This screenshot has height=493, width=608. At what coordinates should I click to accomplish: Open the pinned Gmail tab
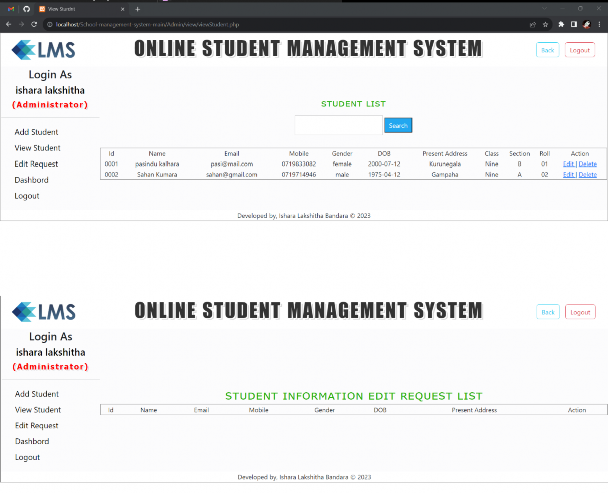coord(10,8)
